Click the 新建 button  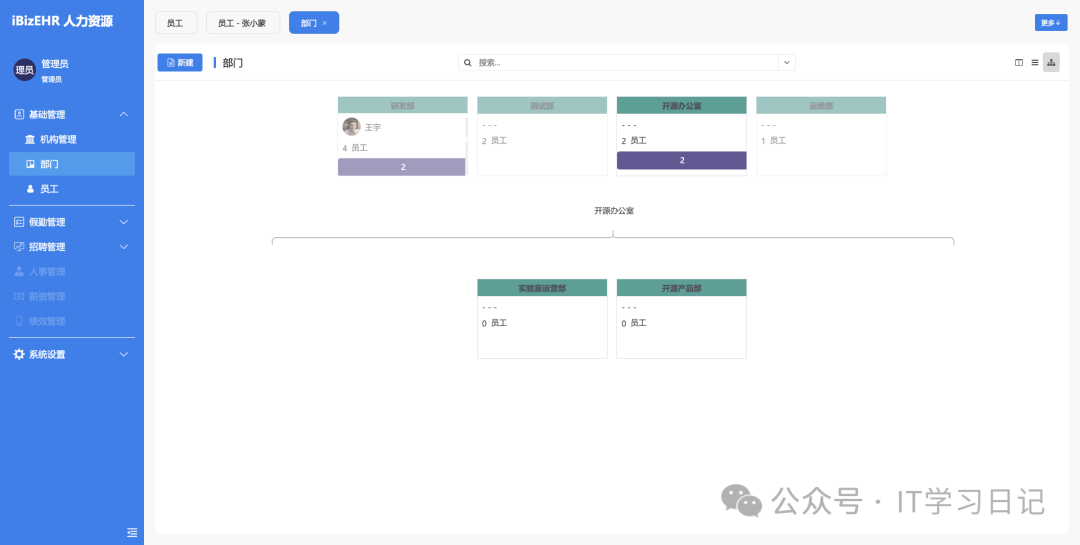[x=180, y=63]
